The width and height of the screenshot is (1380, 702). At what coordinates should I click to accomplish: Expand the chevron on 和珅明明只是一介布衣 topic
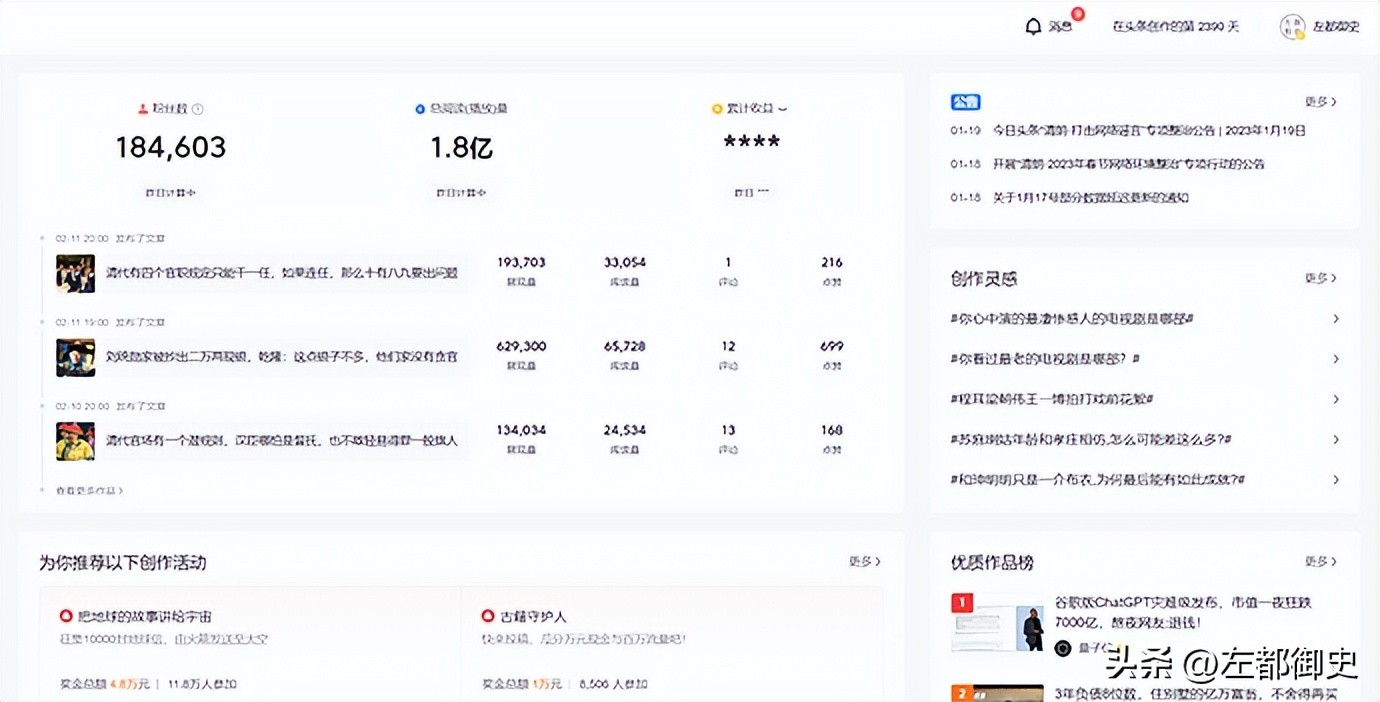[x=1337, y=480]
